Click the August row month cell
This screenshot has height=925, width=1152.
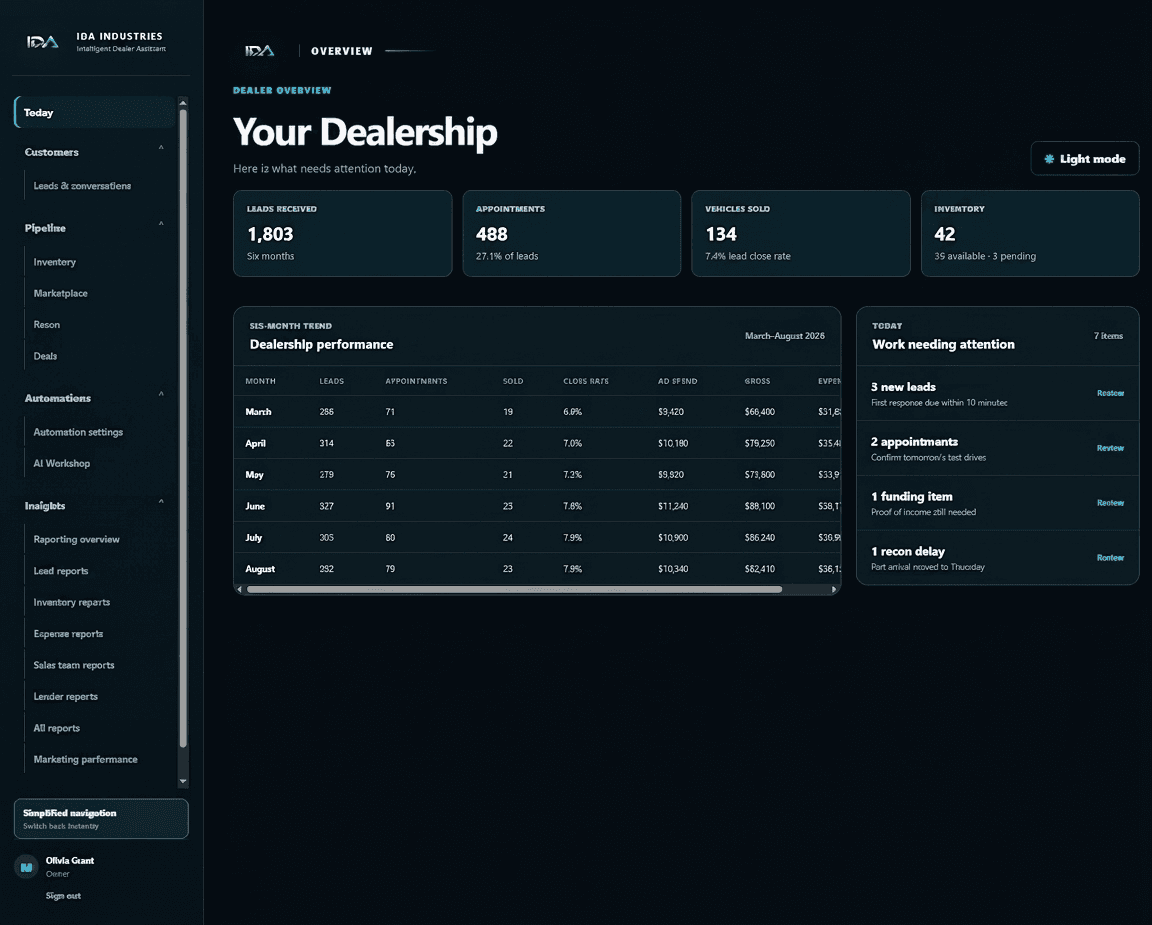click(x=260, y=569)
